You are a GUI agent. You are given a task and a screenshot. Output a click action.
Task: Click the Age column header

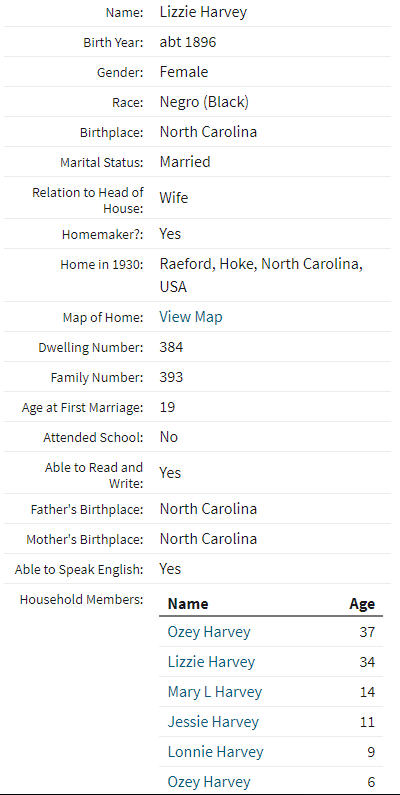click(x=362, y=603)
